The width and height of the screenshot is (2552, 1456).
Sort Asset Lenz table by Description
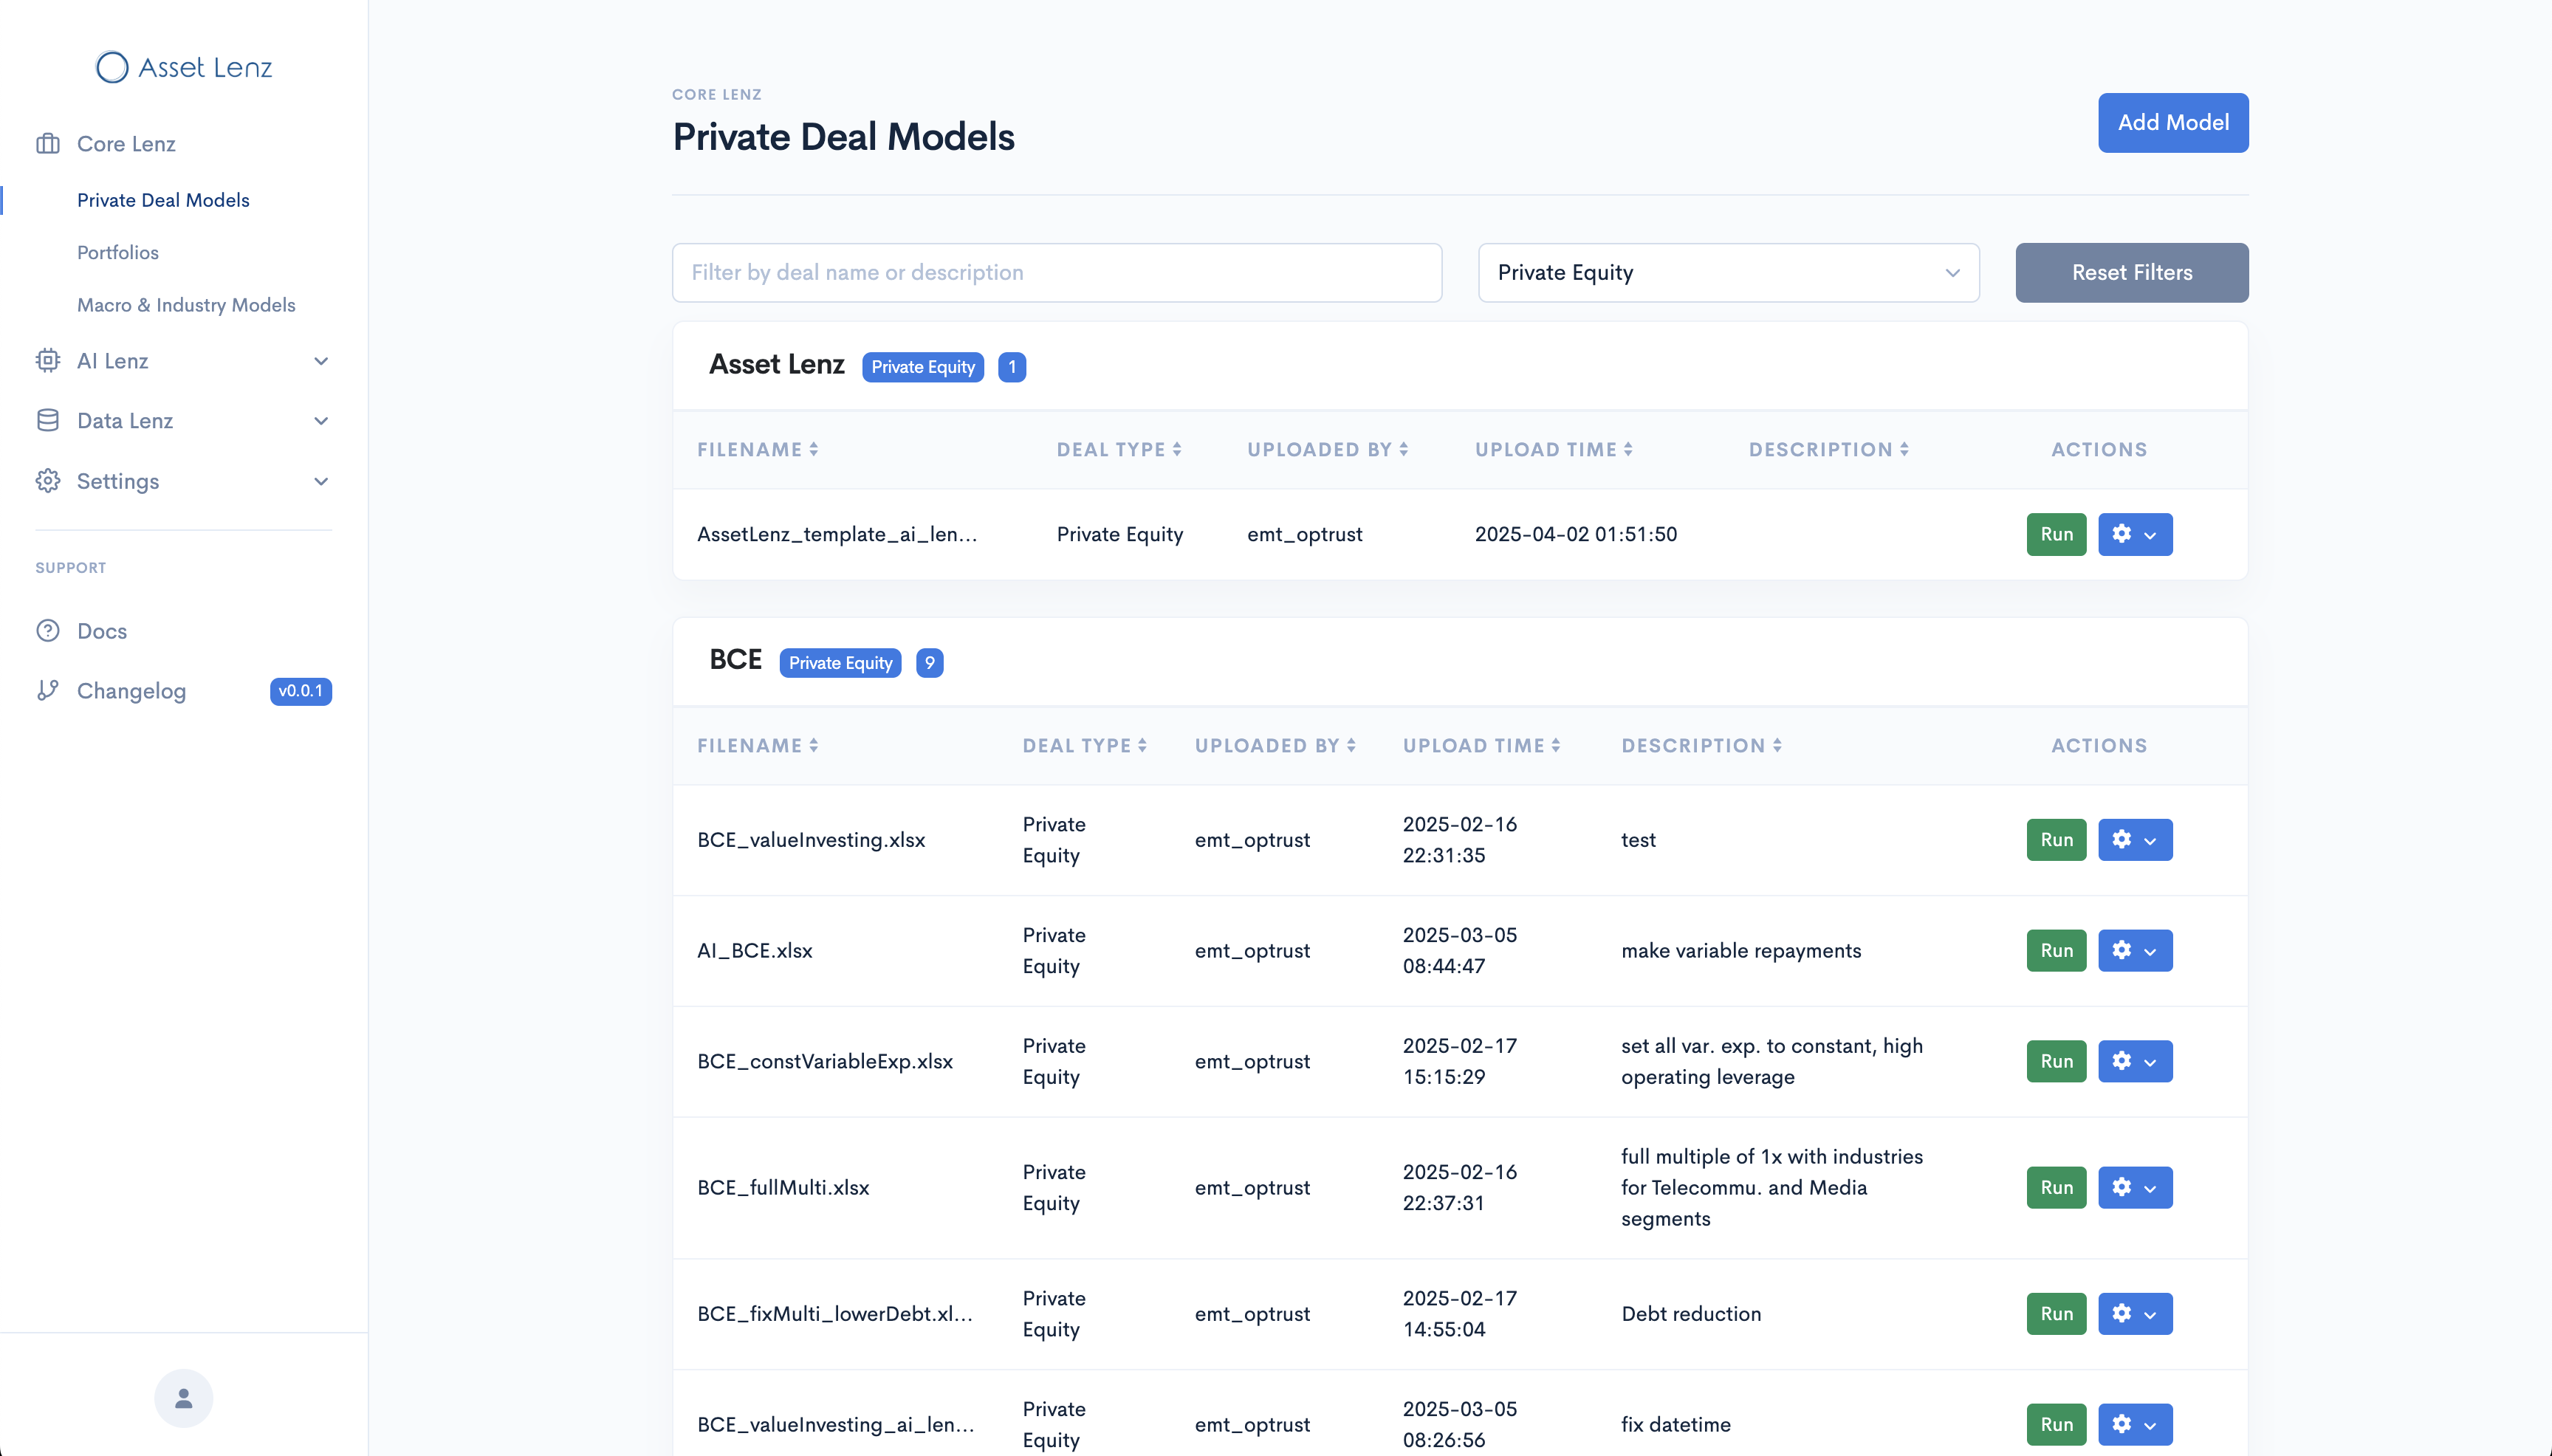coord(1828,450)
